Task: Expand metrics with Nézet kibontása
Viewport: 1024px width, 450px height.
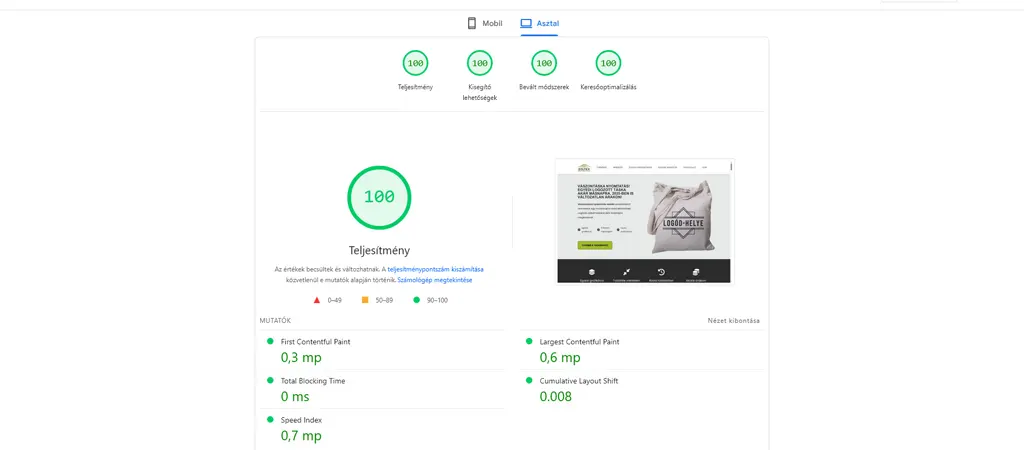Action: tap(733, 321)
